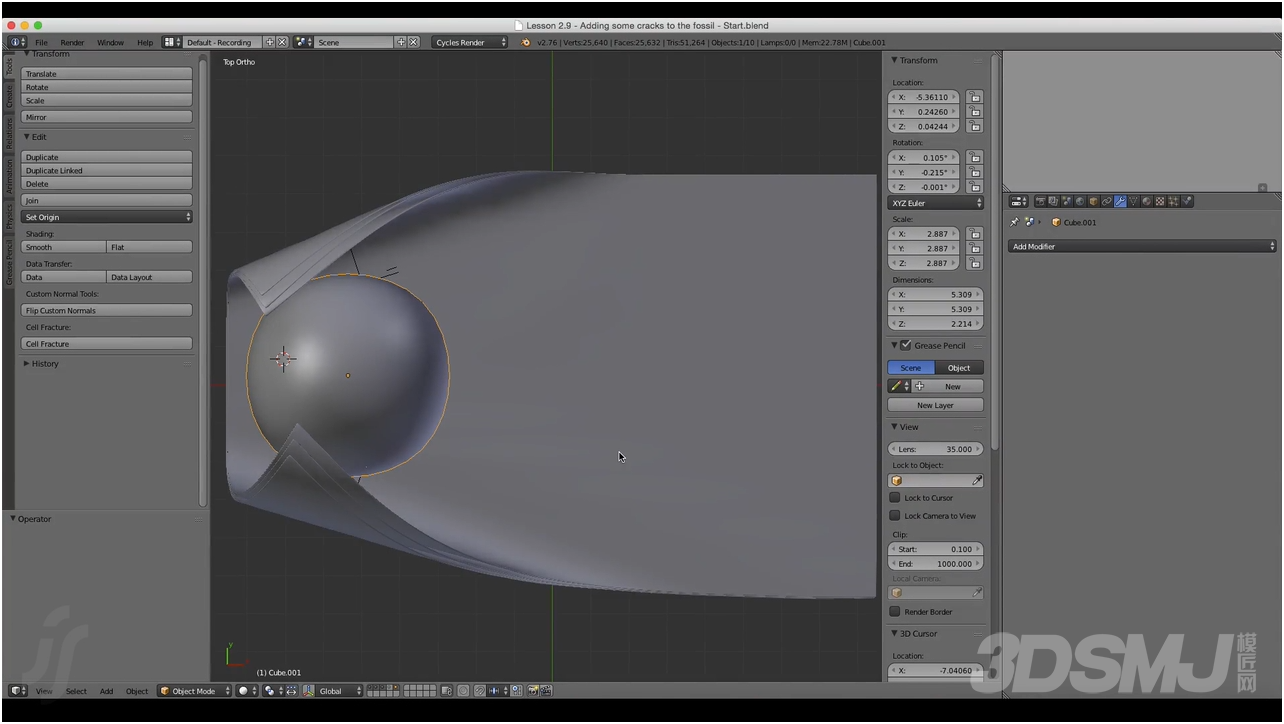Select Smooth shading button
Image resolution: width=1284 pixels, height=724 pixels.
(x=64, y=247)
